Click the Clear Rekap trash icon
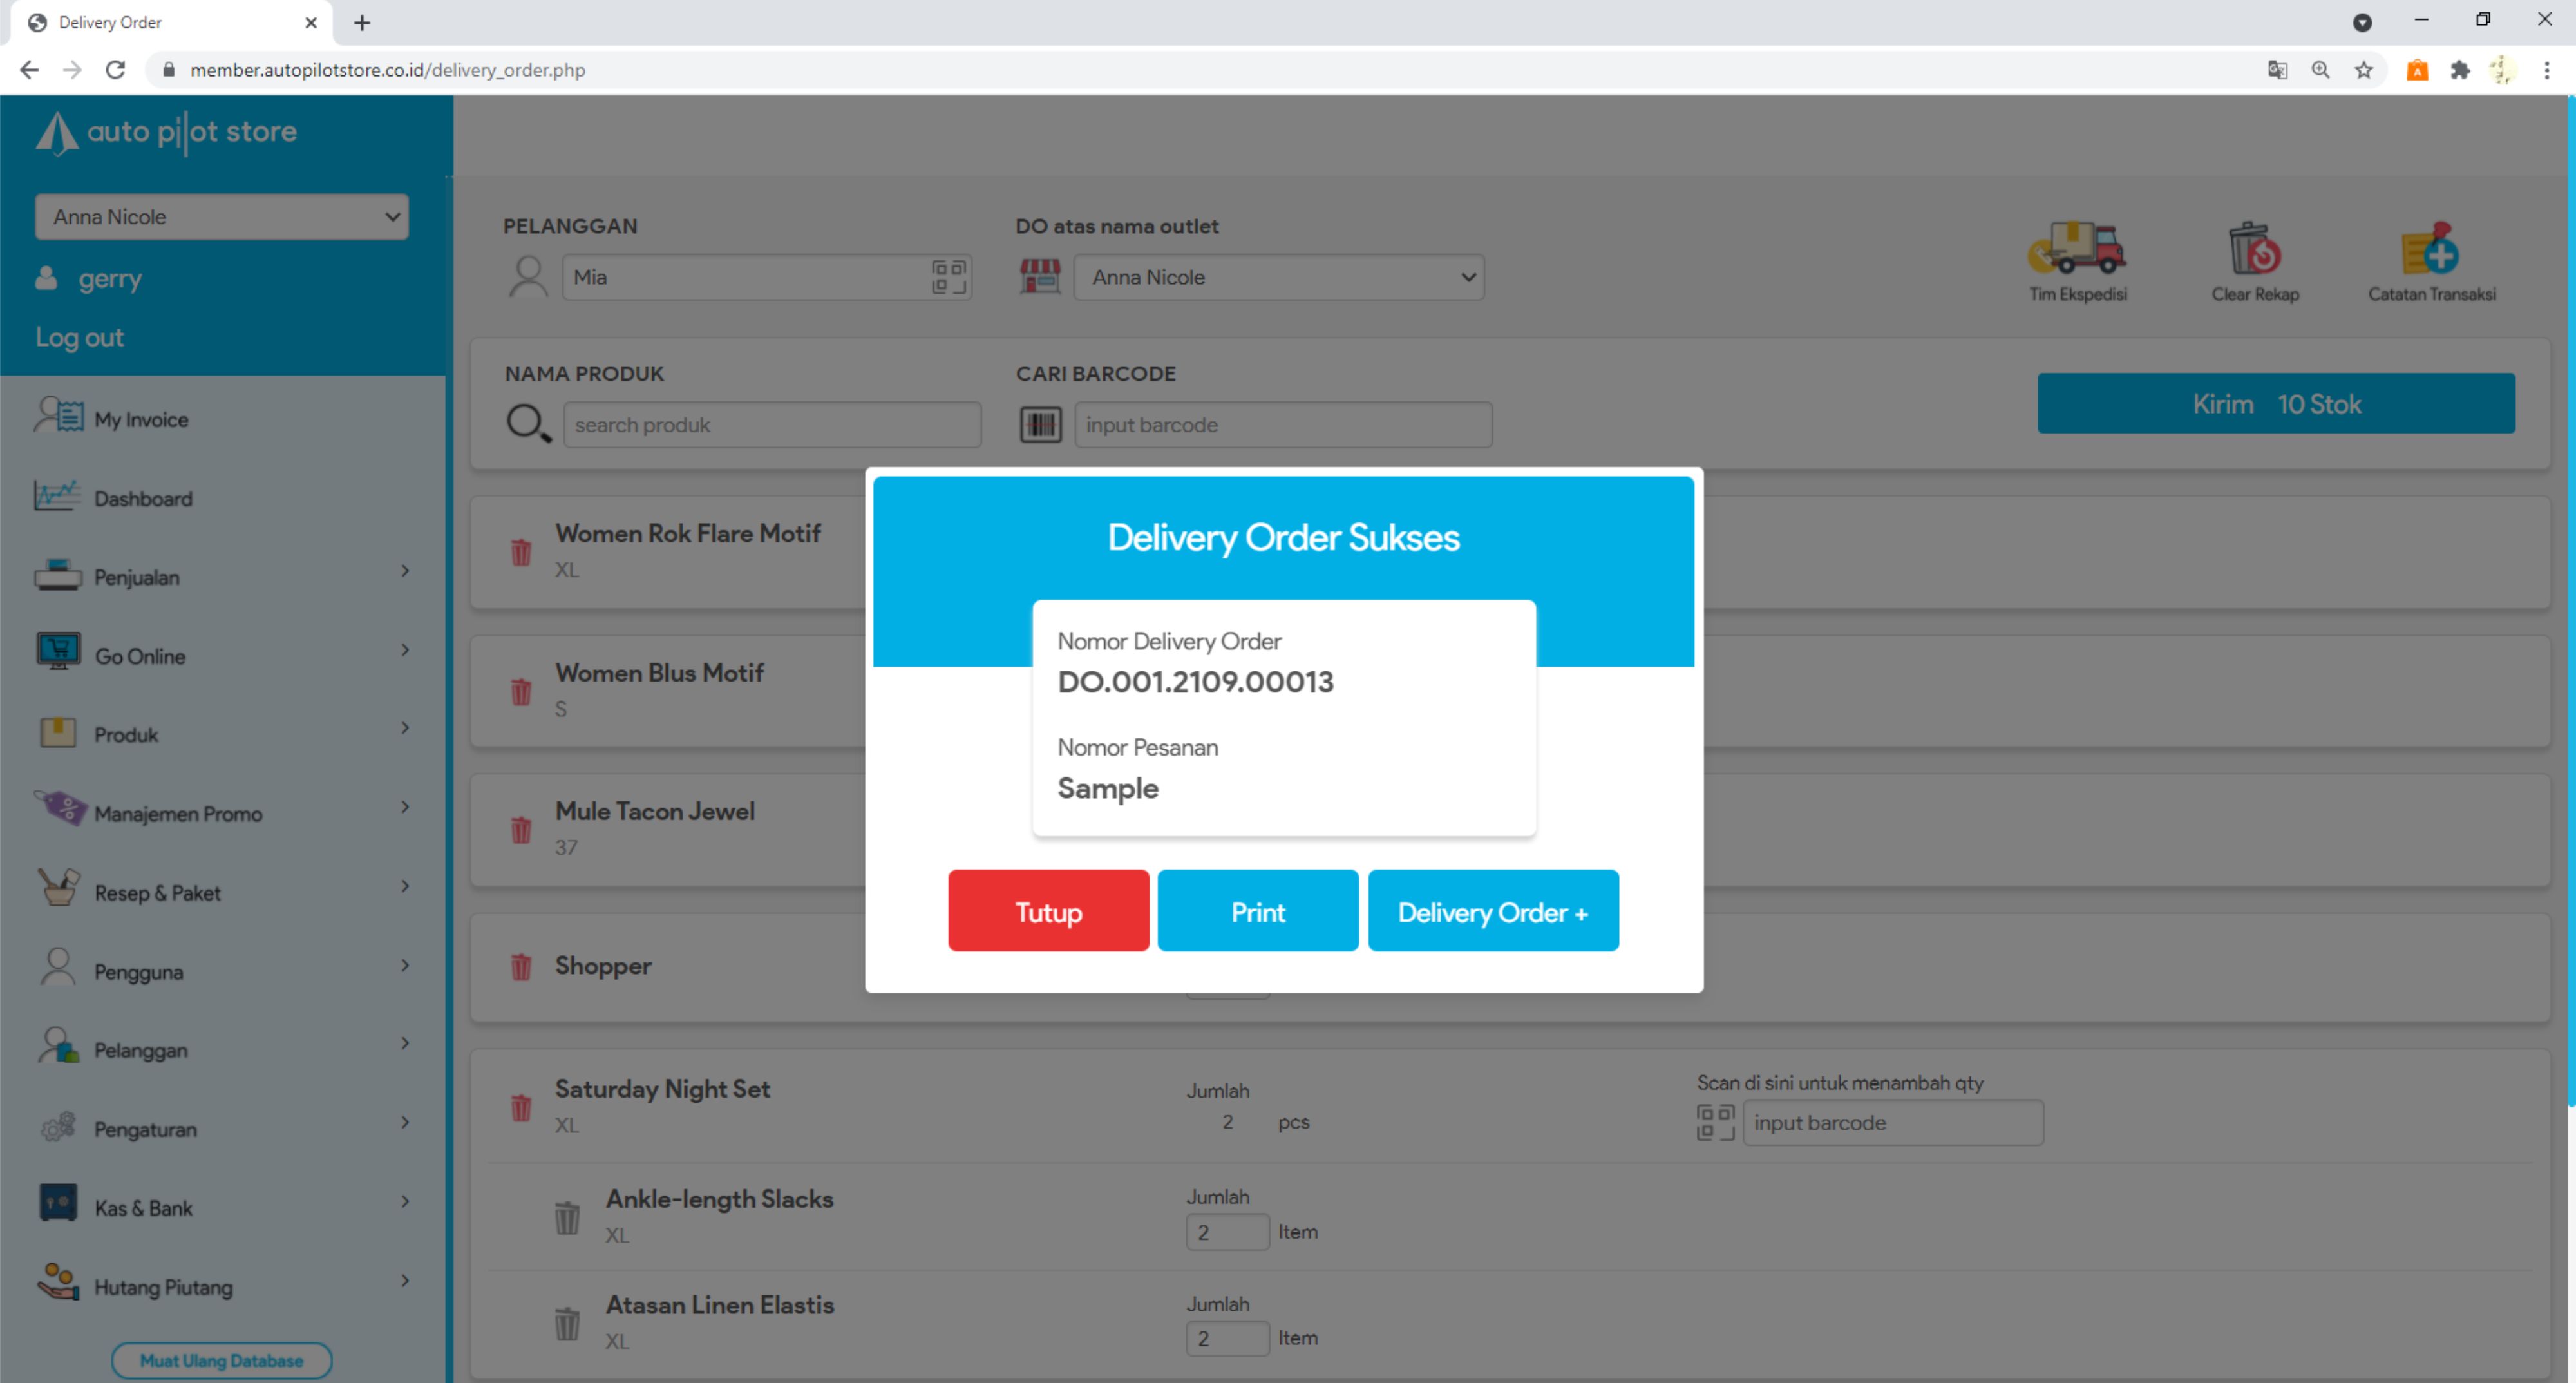This screenshot has height=1383, width=2576. point(2254,249)
